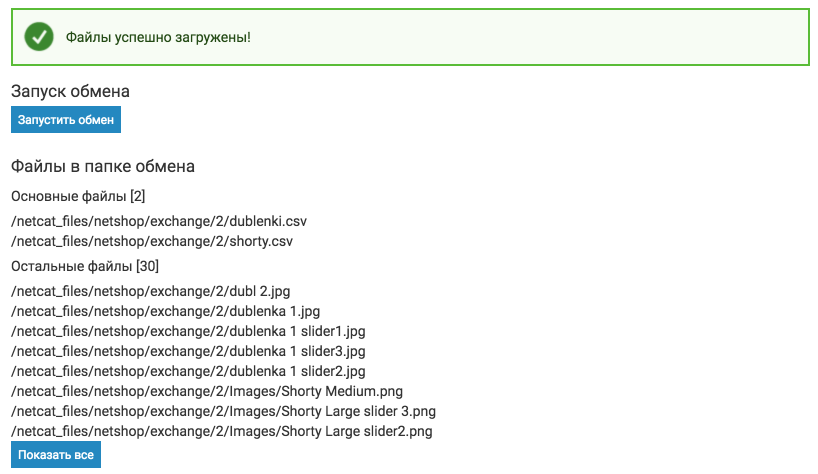The height and width of the screenshot is (474, 818).
Task: Click the [30] other files count
Action: (147, 266)
